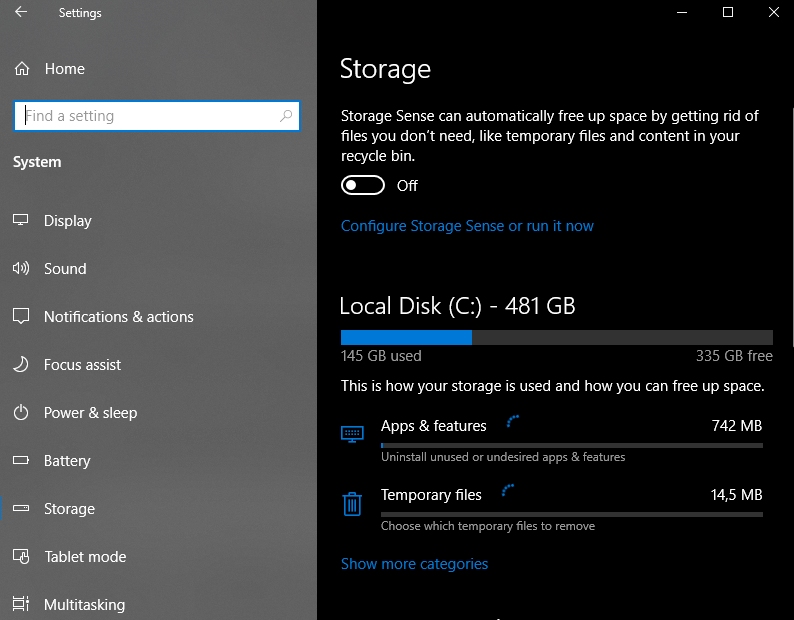Click the Home icon in sidebar
Screen dimensions: 794x620
click(x=21, y=69)
